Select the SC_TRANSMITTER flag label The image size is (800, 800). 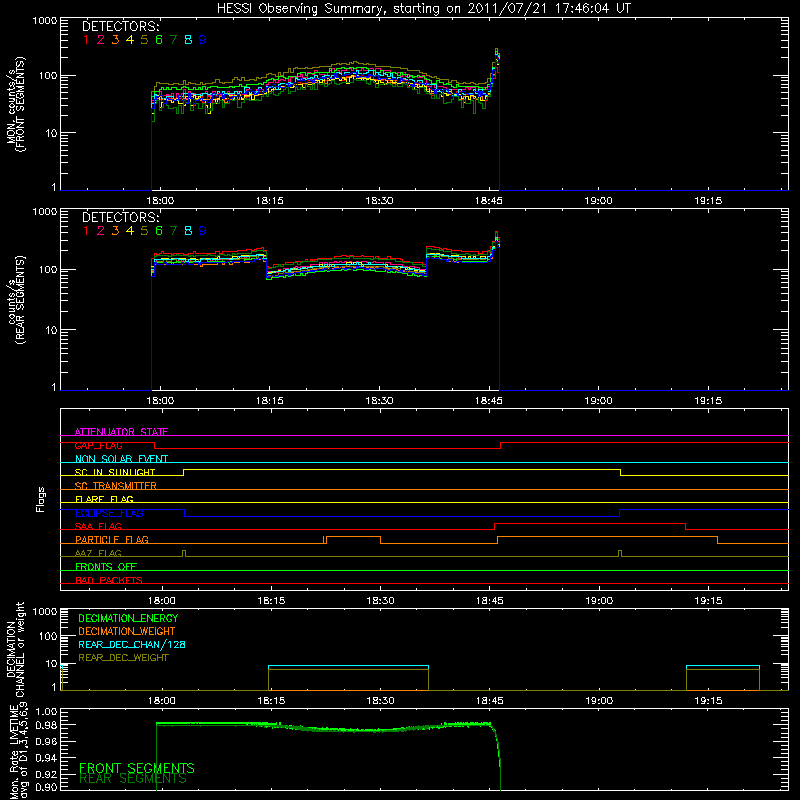115,486
